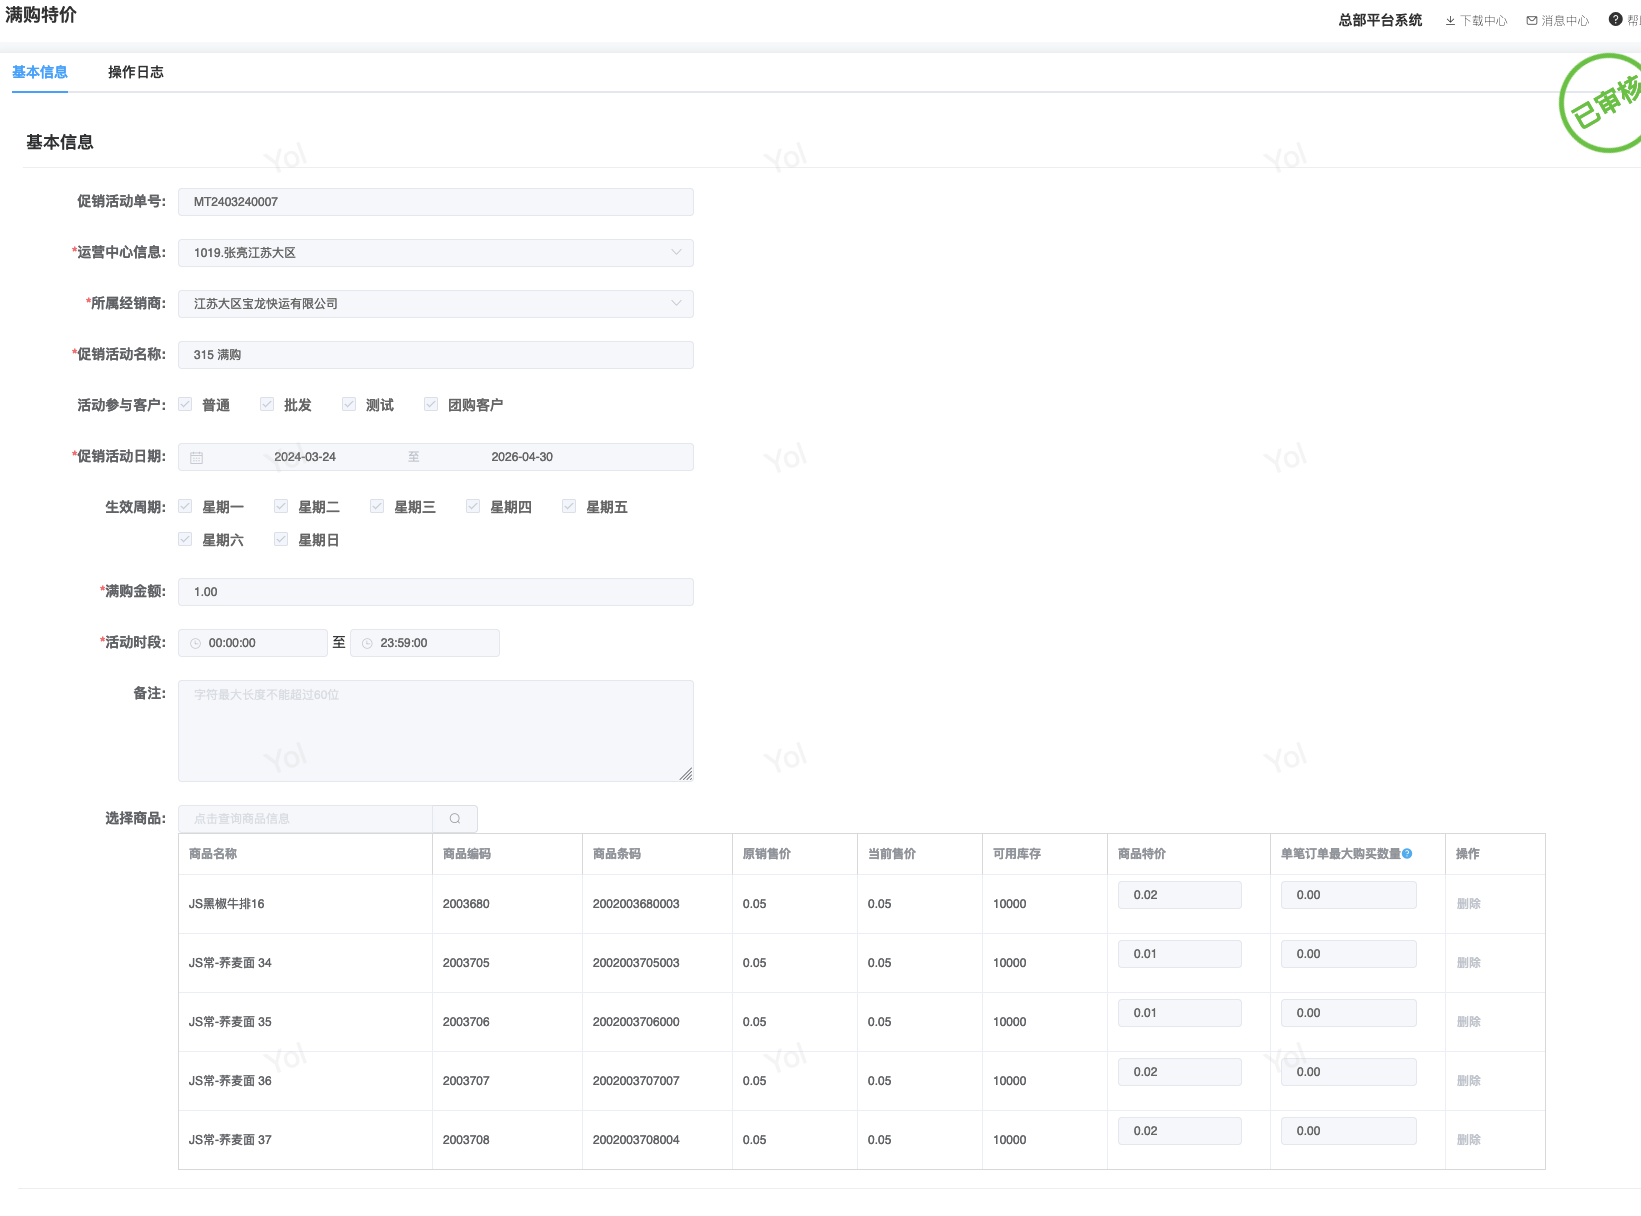
Task: Toggle the 星期日 checkbox
Action: 281,539
